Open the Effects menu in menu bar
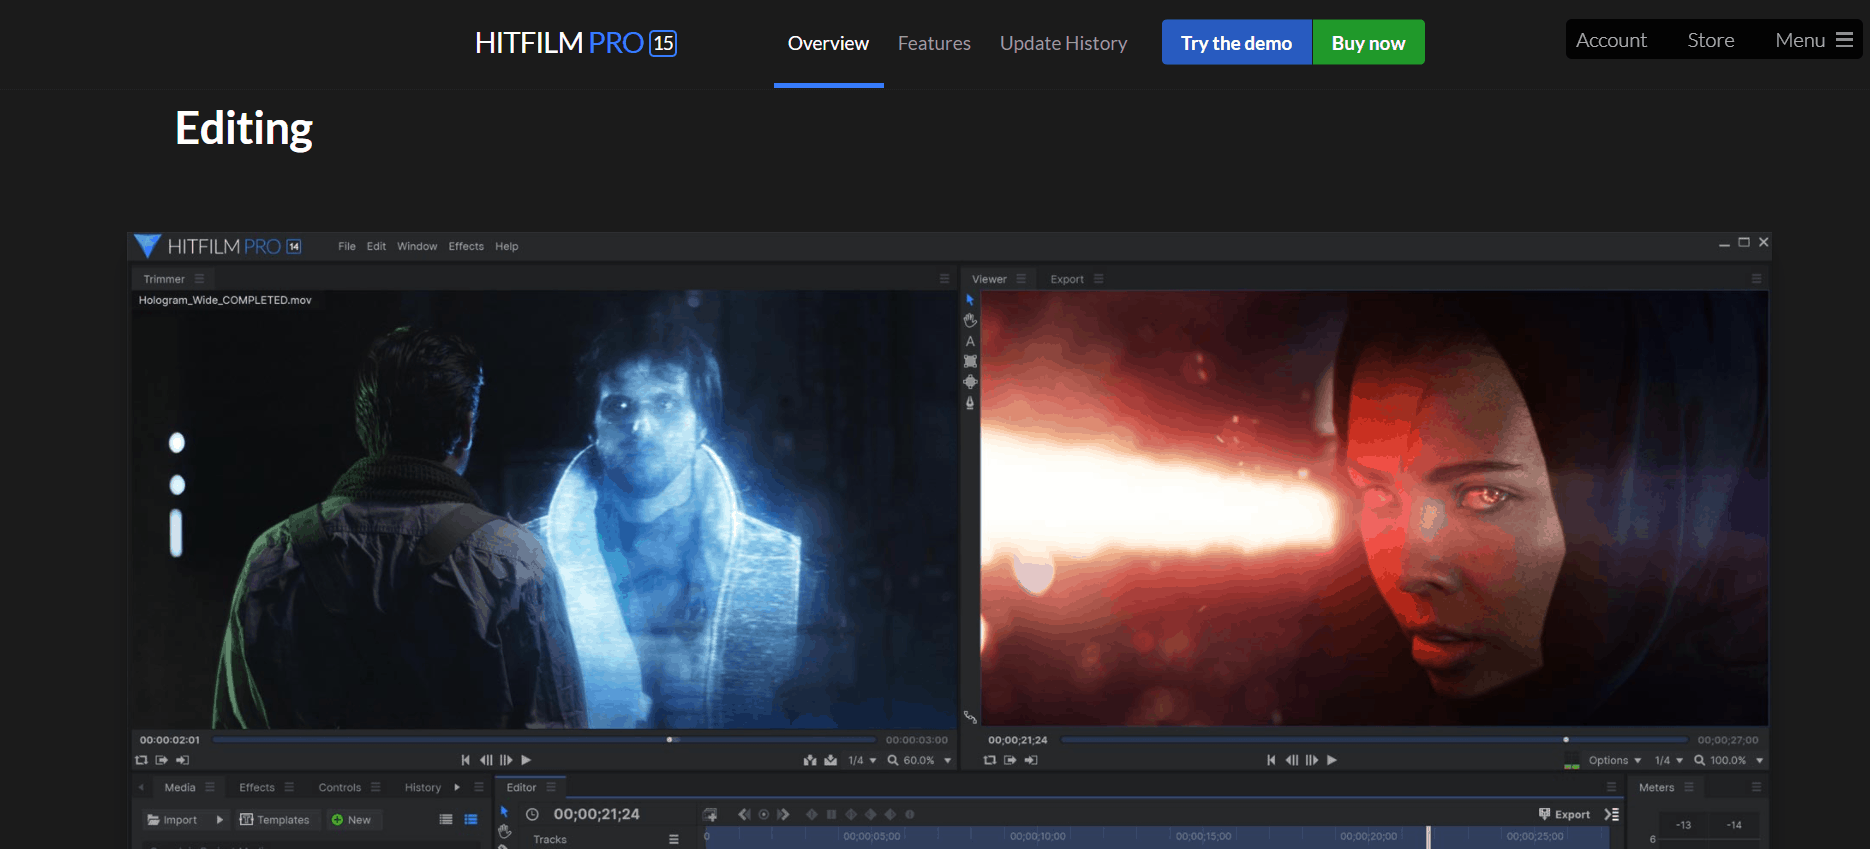 point(466,246)
